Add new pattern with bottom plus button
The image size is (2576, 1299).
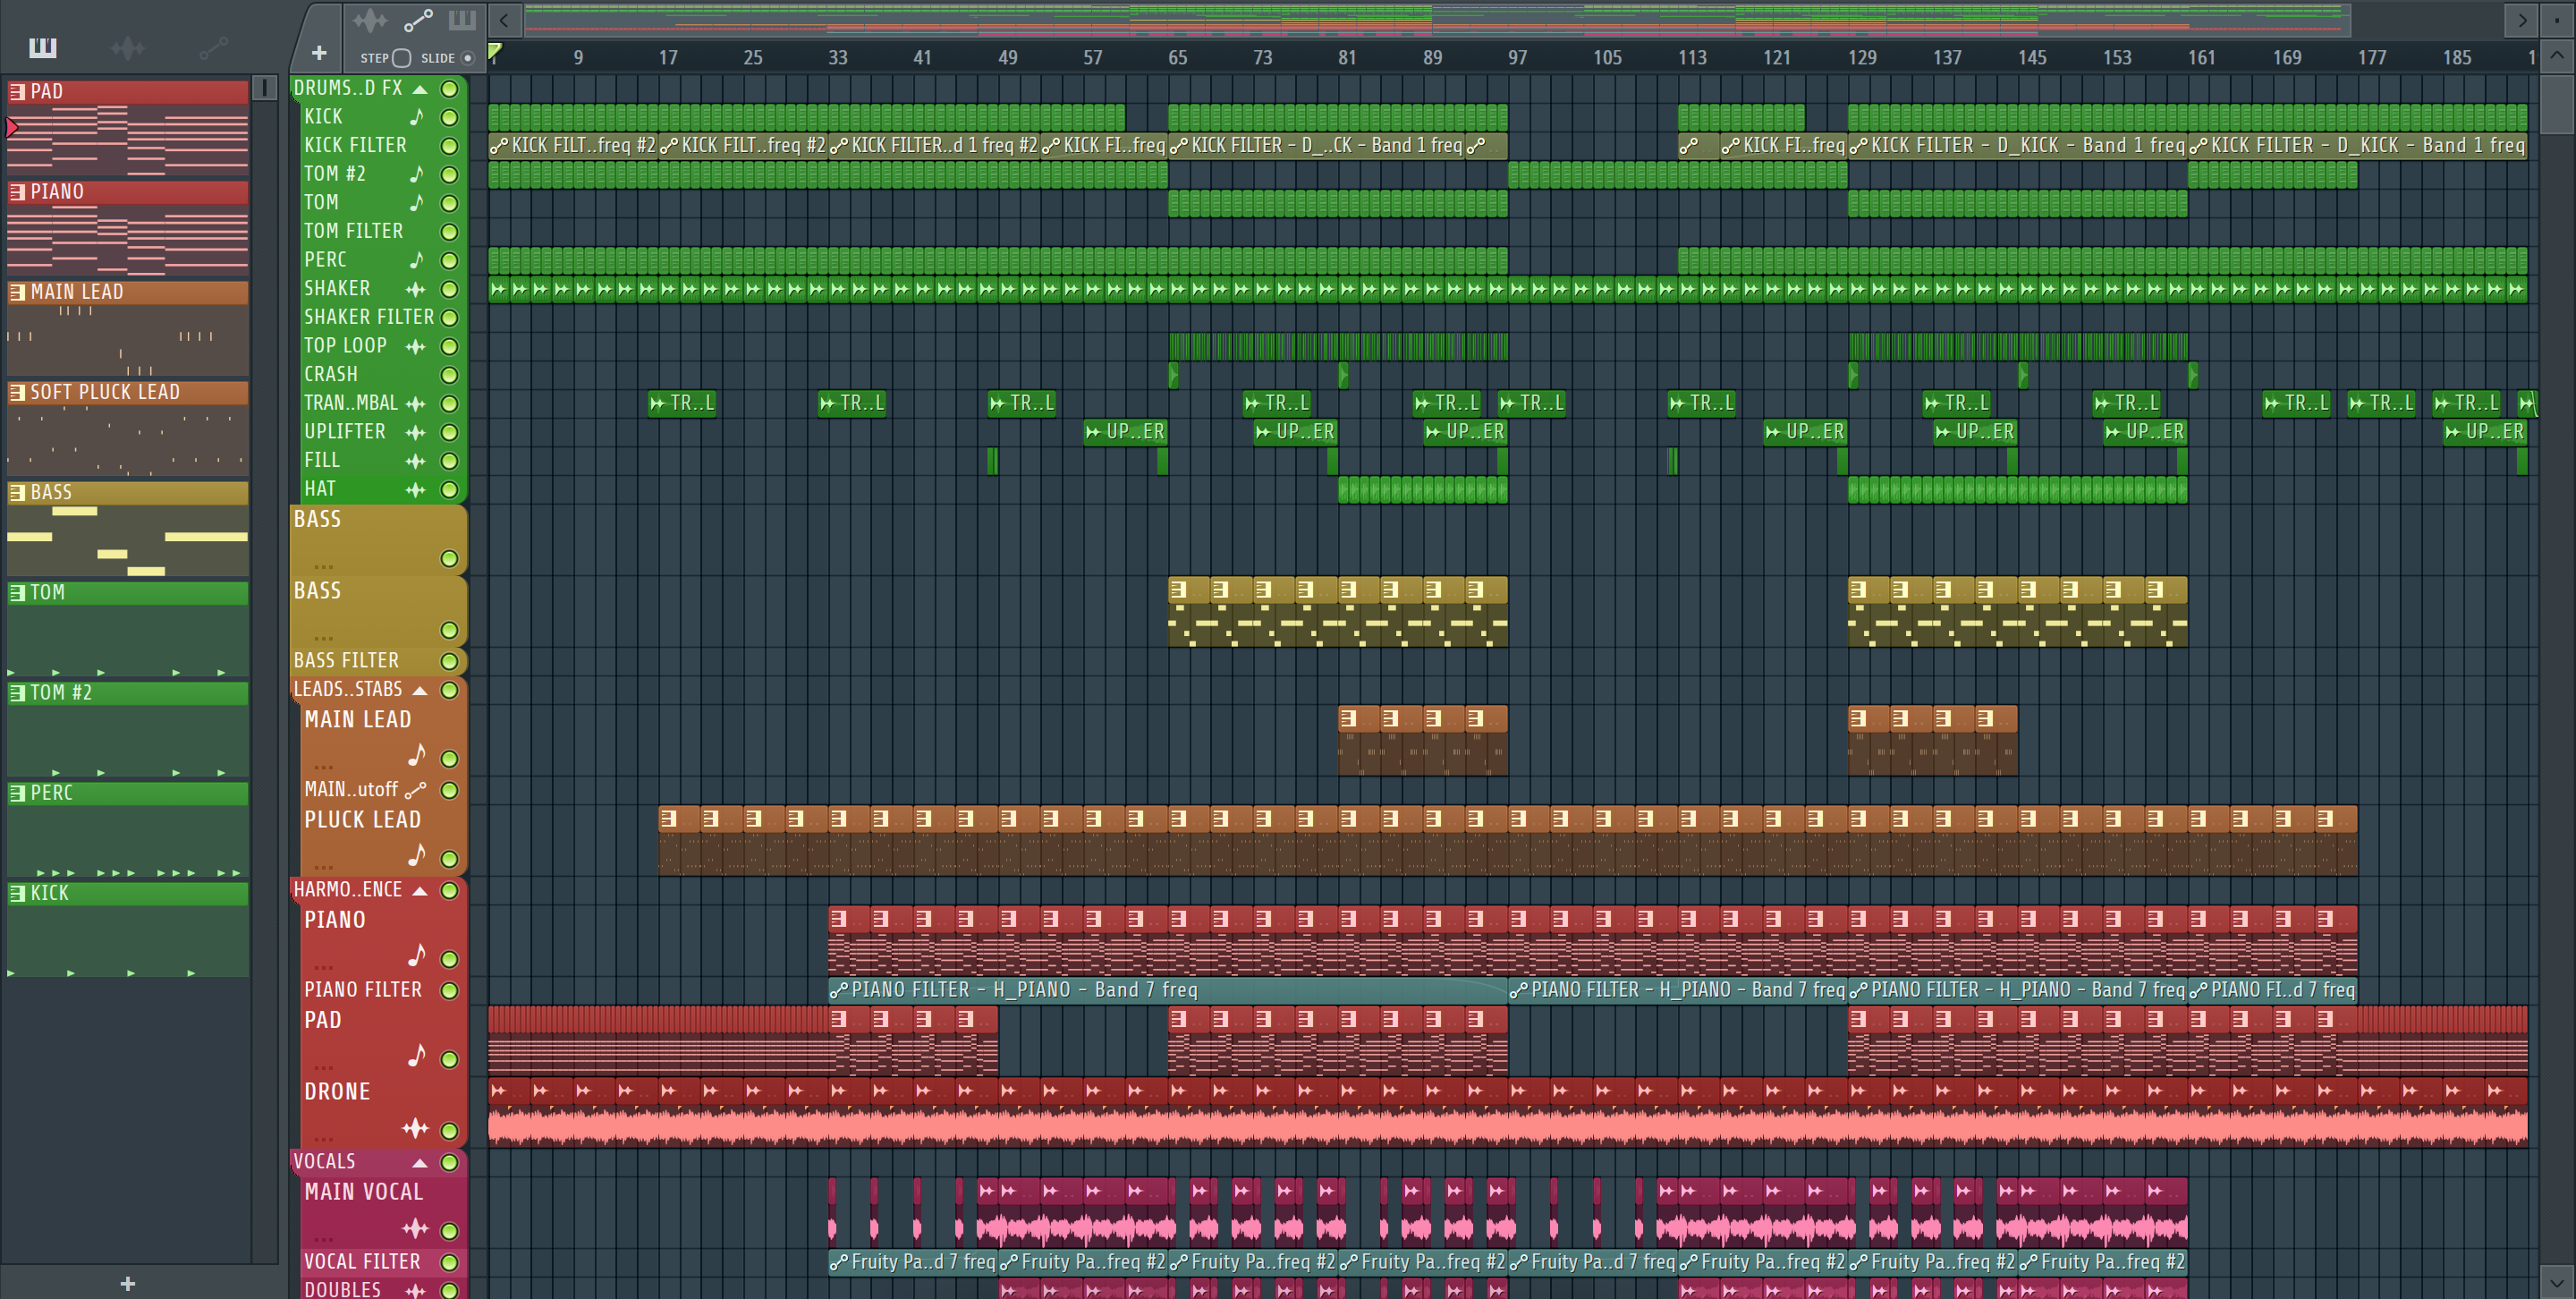[127, 1283]
